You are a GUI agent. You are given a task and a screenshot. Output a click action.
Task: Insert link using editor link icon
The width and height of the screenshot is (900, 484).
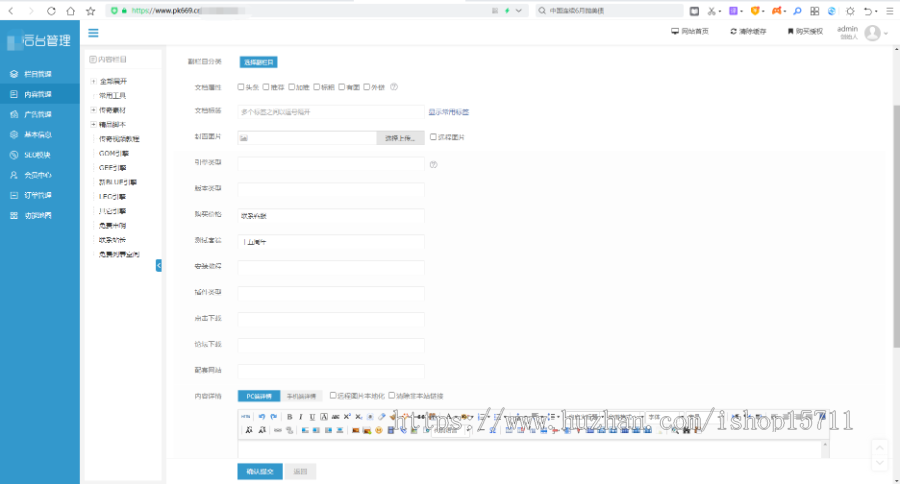coord(278,430)
